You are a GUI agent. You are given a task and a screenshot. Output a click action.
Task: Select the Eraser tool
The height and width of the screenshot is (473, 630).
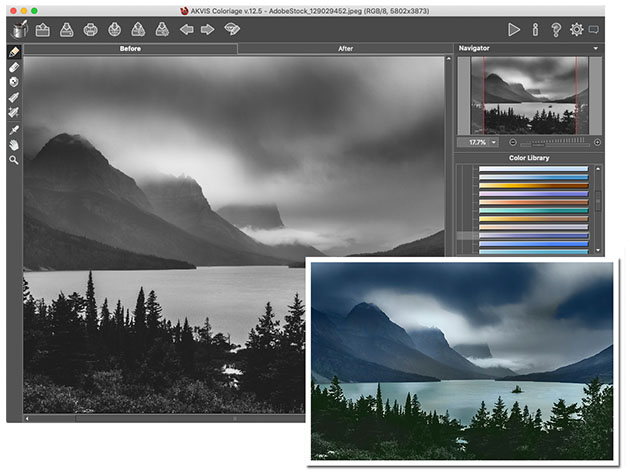[14, 66]
